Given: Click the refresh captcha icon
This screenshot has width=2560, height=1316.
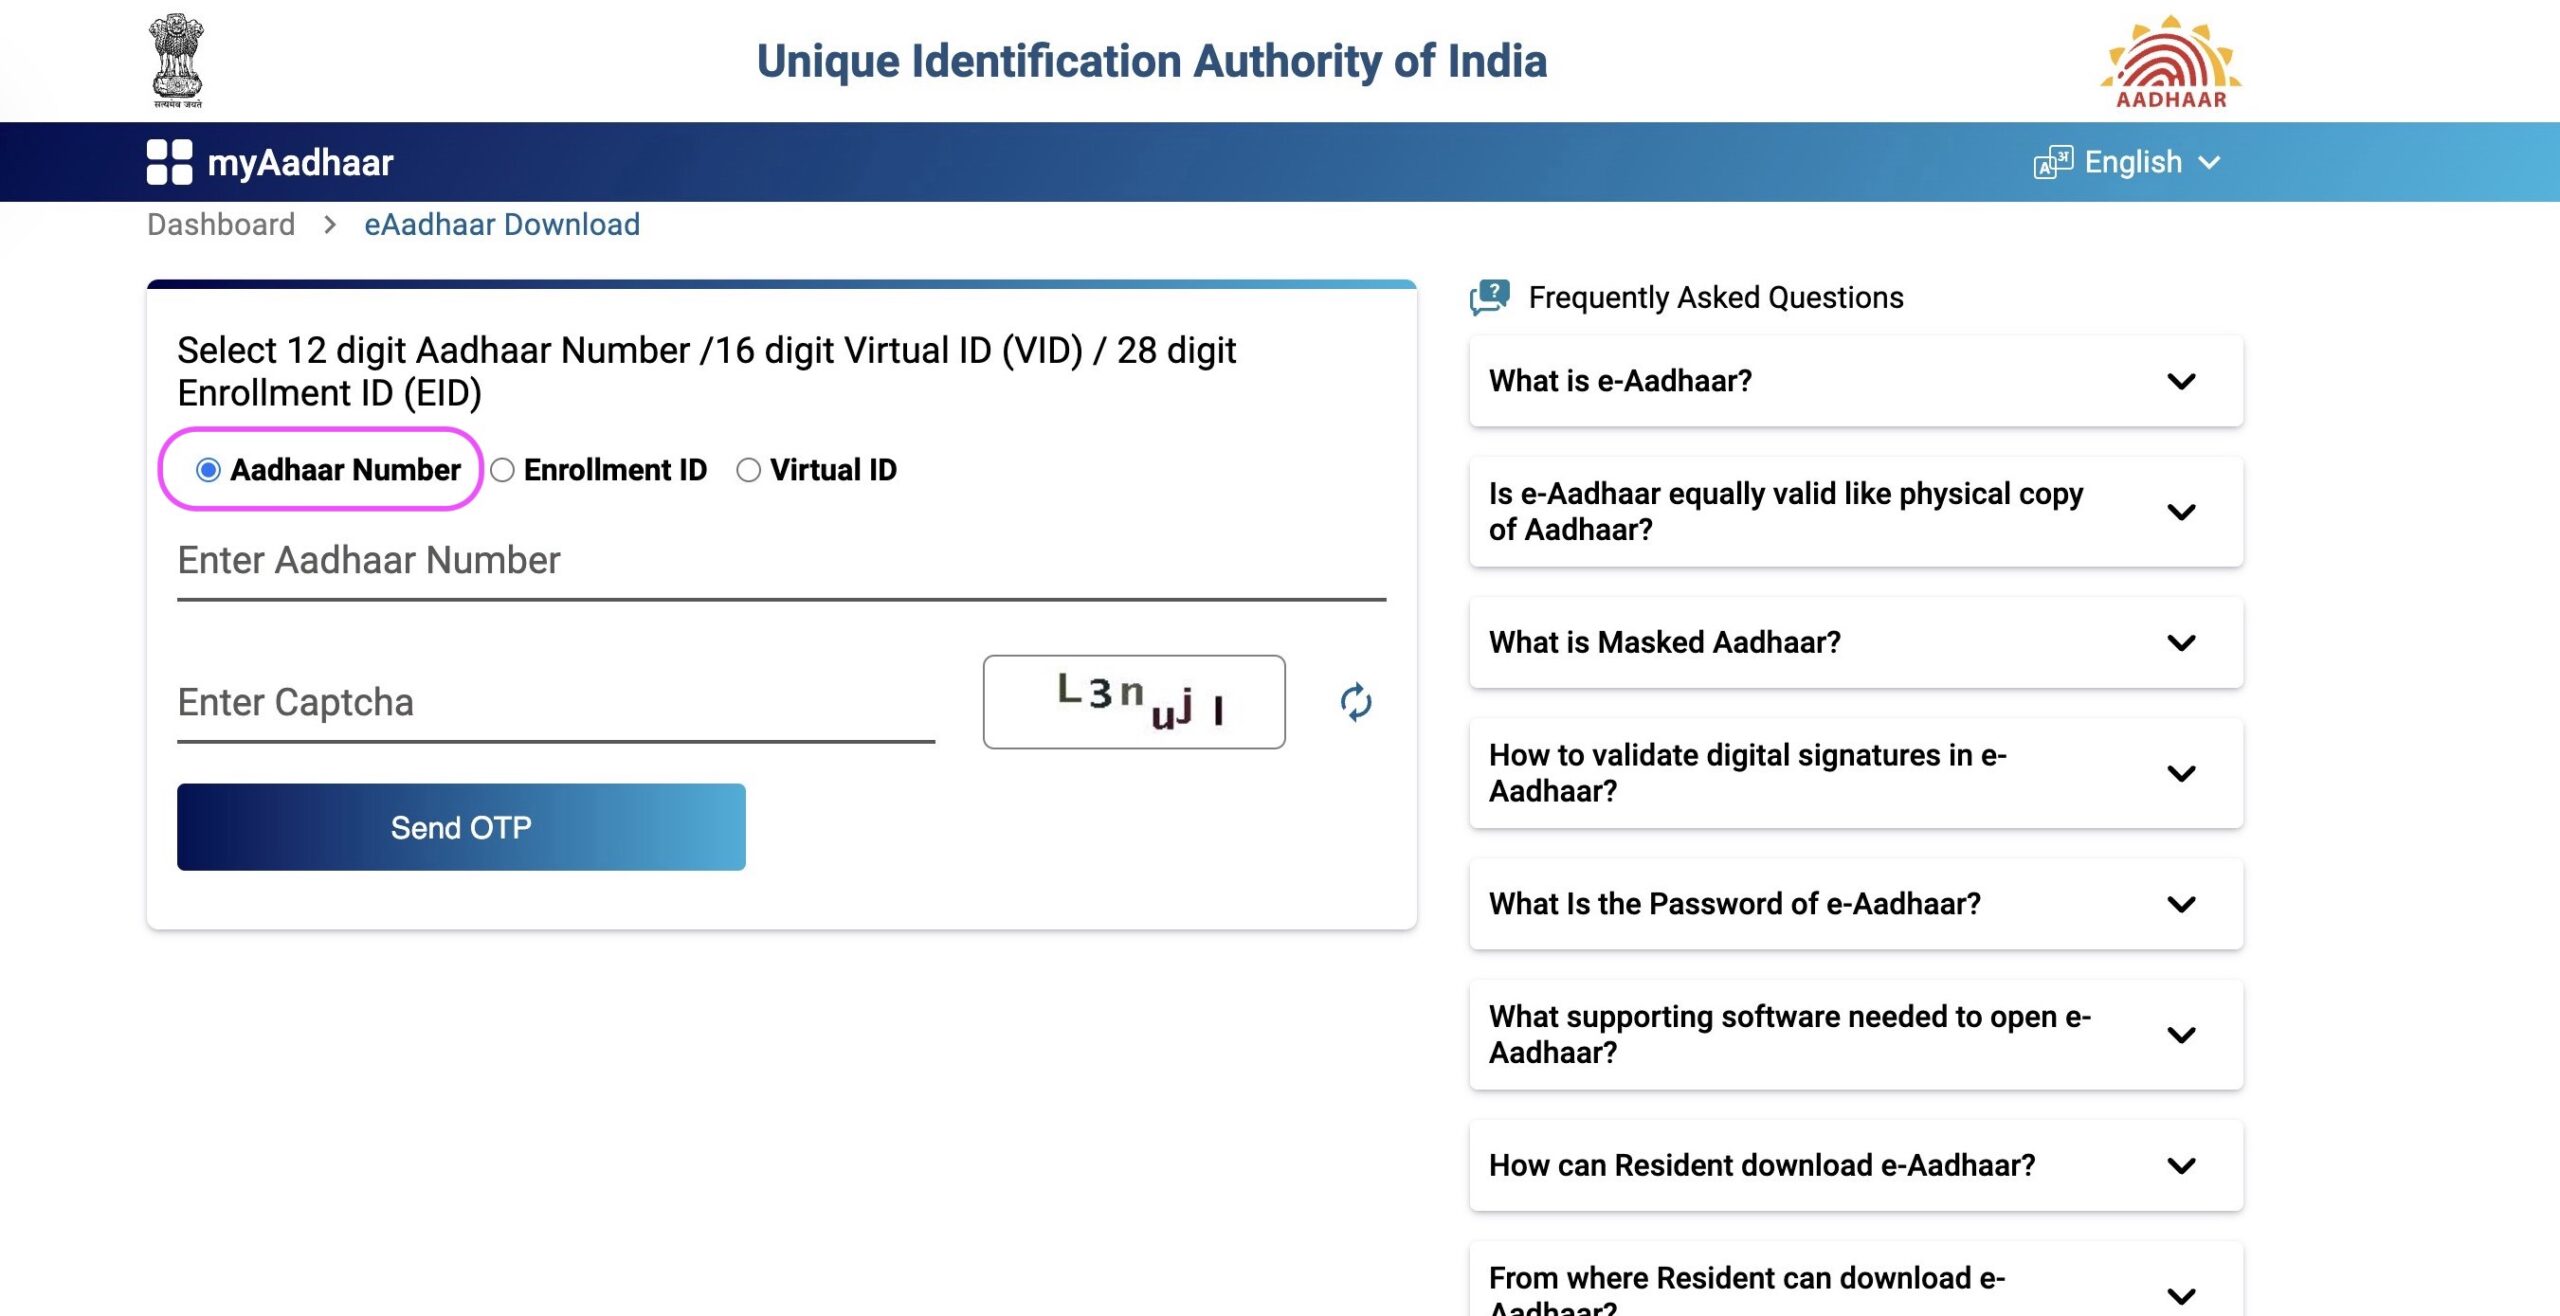Looking at the screenshot, I should [x=1355, y=700].
